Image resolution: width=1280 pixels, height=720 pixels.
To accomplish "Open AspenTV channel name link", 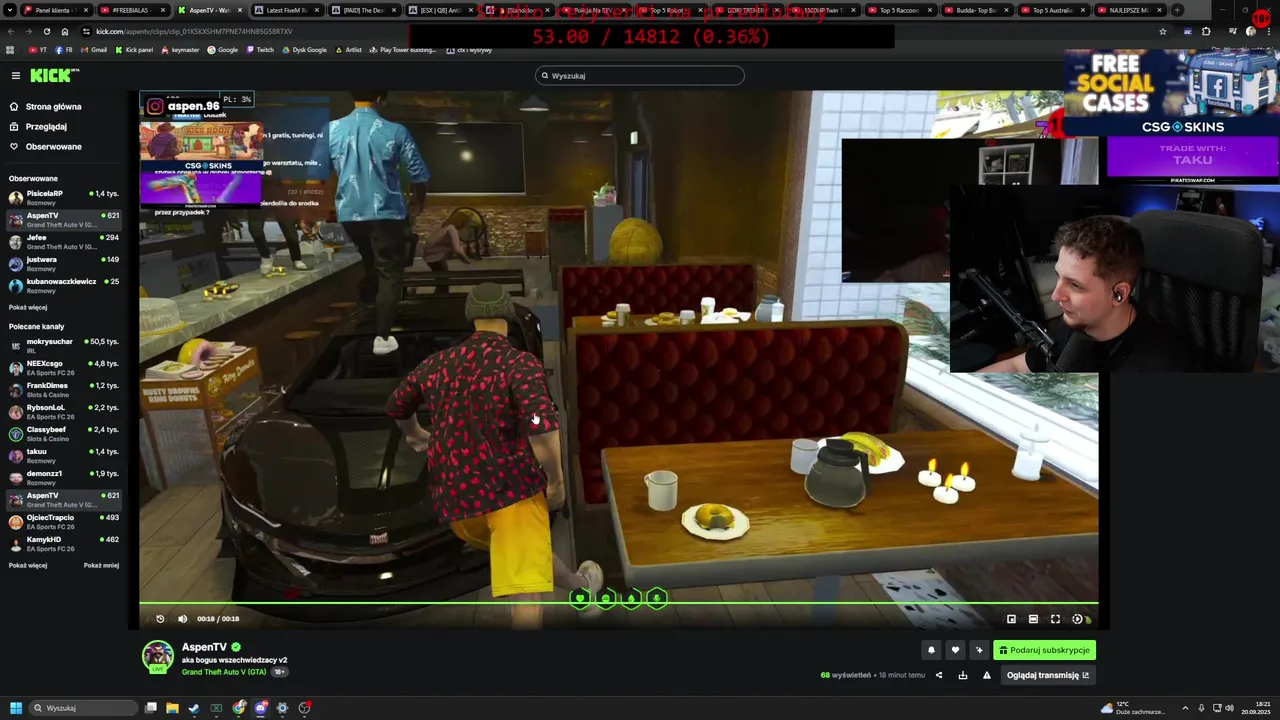I will pos(204,647).
